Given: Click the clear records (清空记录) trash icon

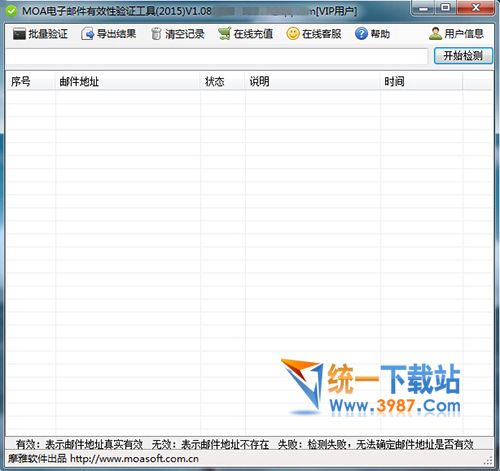Looking at the screenshot, I should (x=156, y=34).
